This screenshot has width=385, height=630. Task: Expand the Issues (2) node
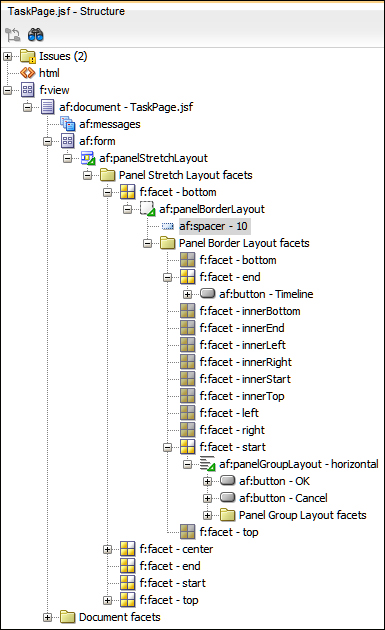7,56
